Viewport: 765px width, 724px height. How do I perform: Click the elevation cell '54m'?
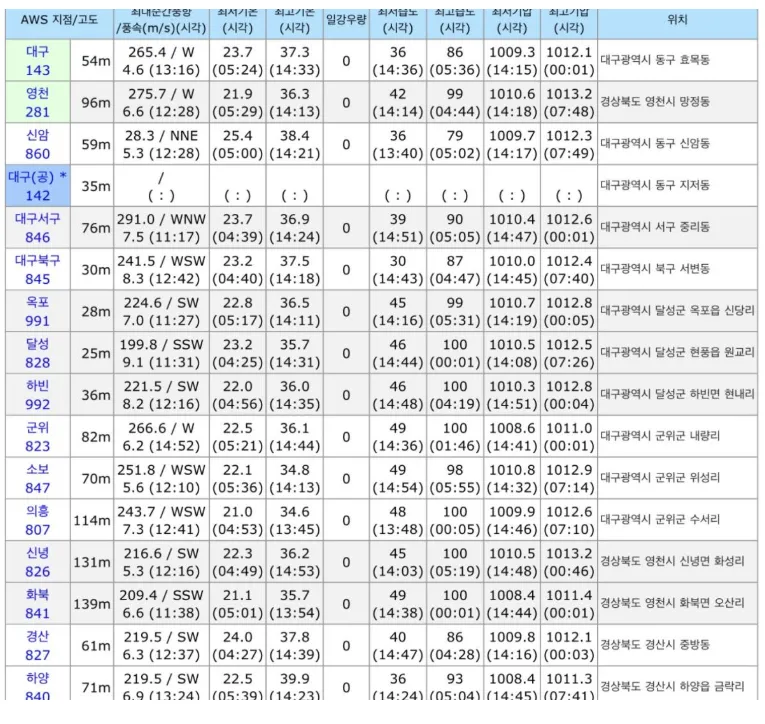tap(96, 61)
